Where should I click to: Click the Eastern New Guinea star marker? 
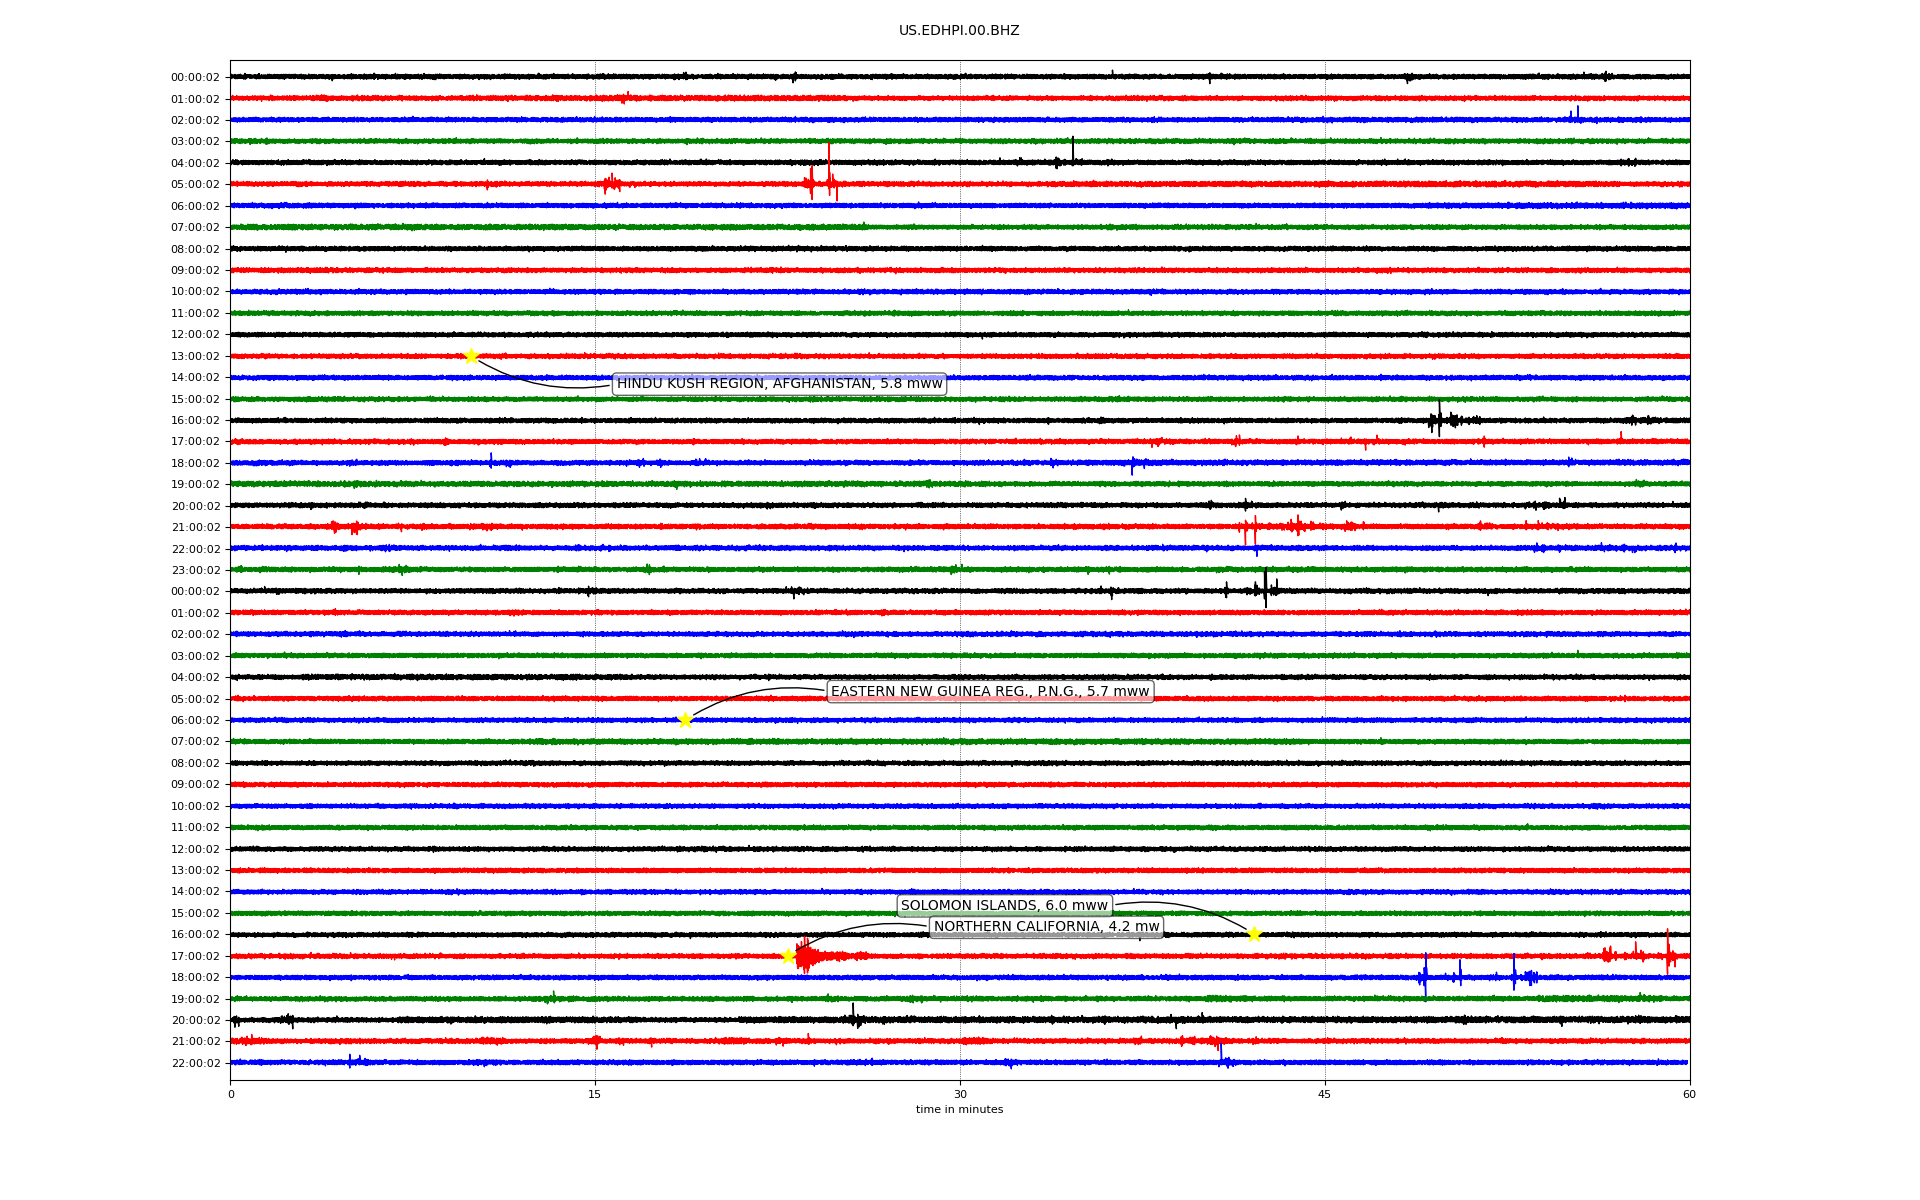(x=685, y=720)
